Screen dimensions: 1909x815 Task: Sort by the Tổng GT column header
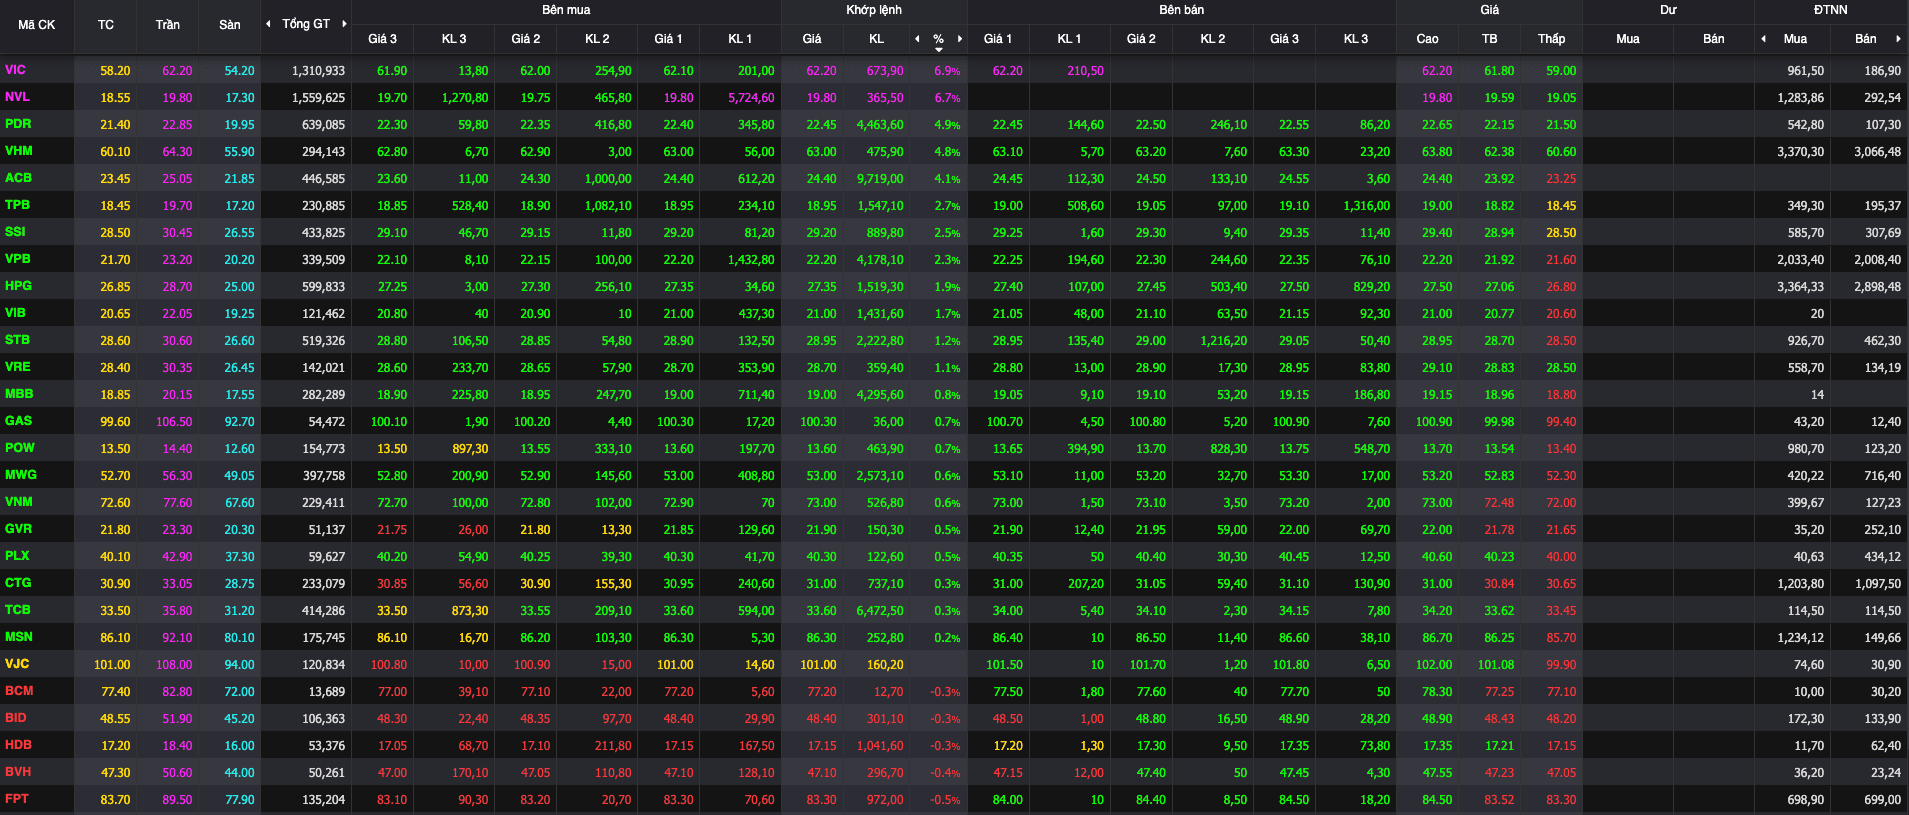[306, 24]
